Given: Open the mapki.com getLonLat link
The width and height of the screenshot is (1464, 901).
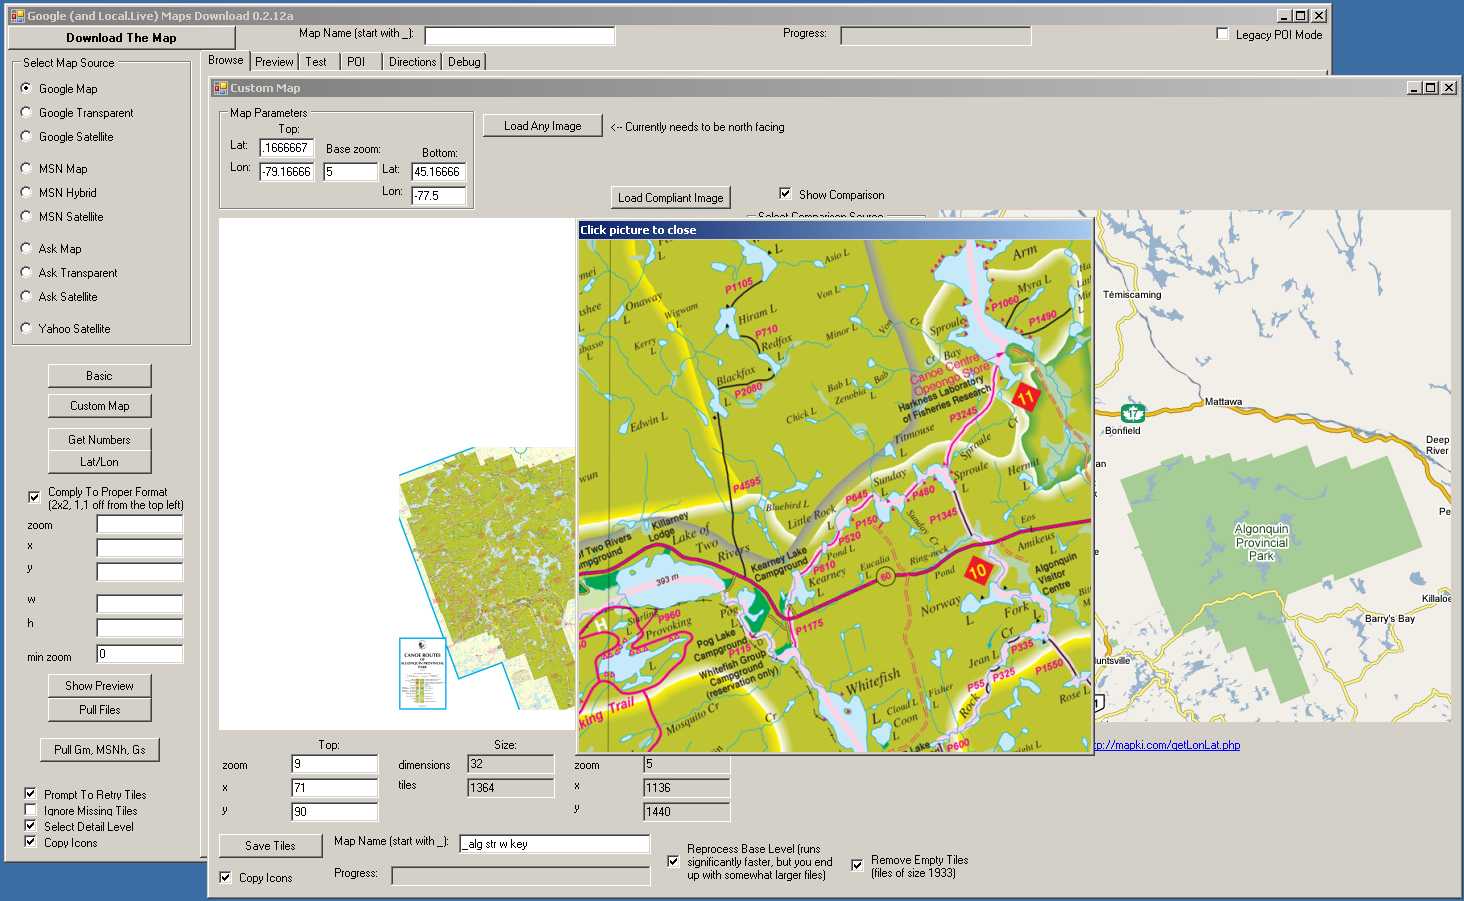Looking at the screenshot, I should 1166,745.
